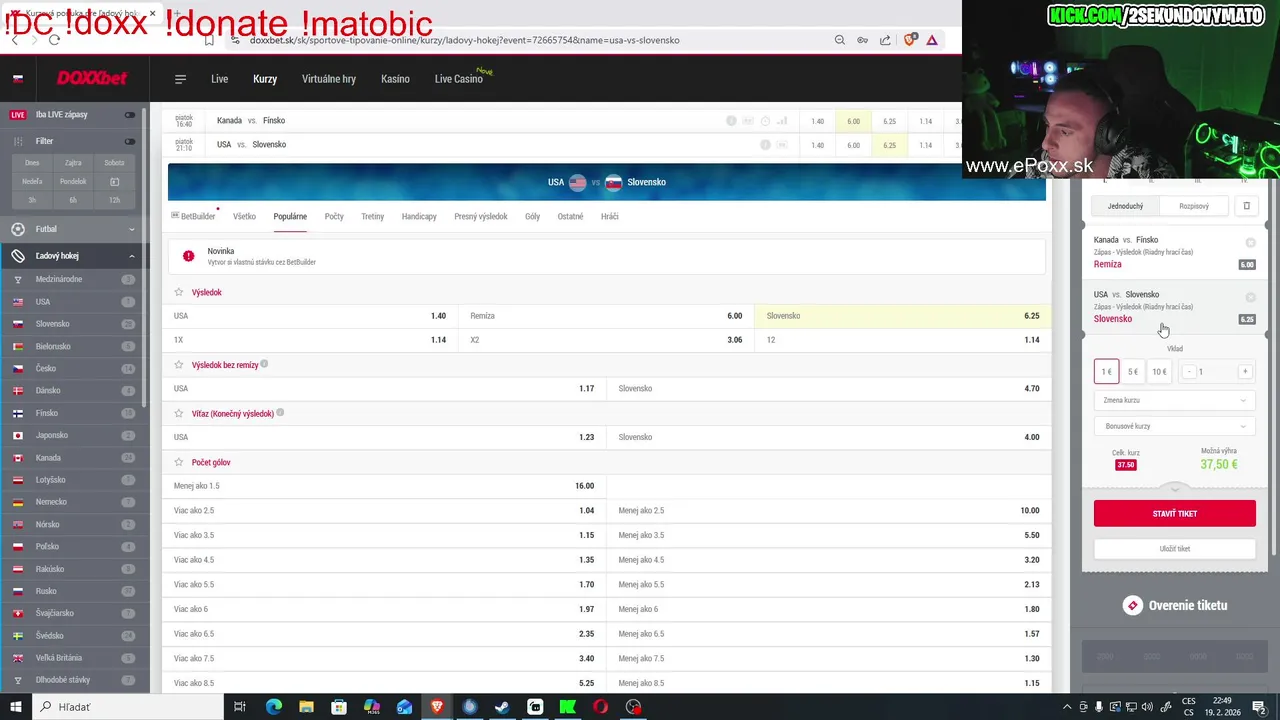Favorite the Výsledok bez remízy star
The width and height of the screenshot is (1280, 720).
[x=179, y=365]
